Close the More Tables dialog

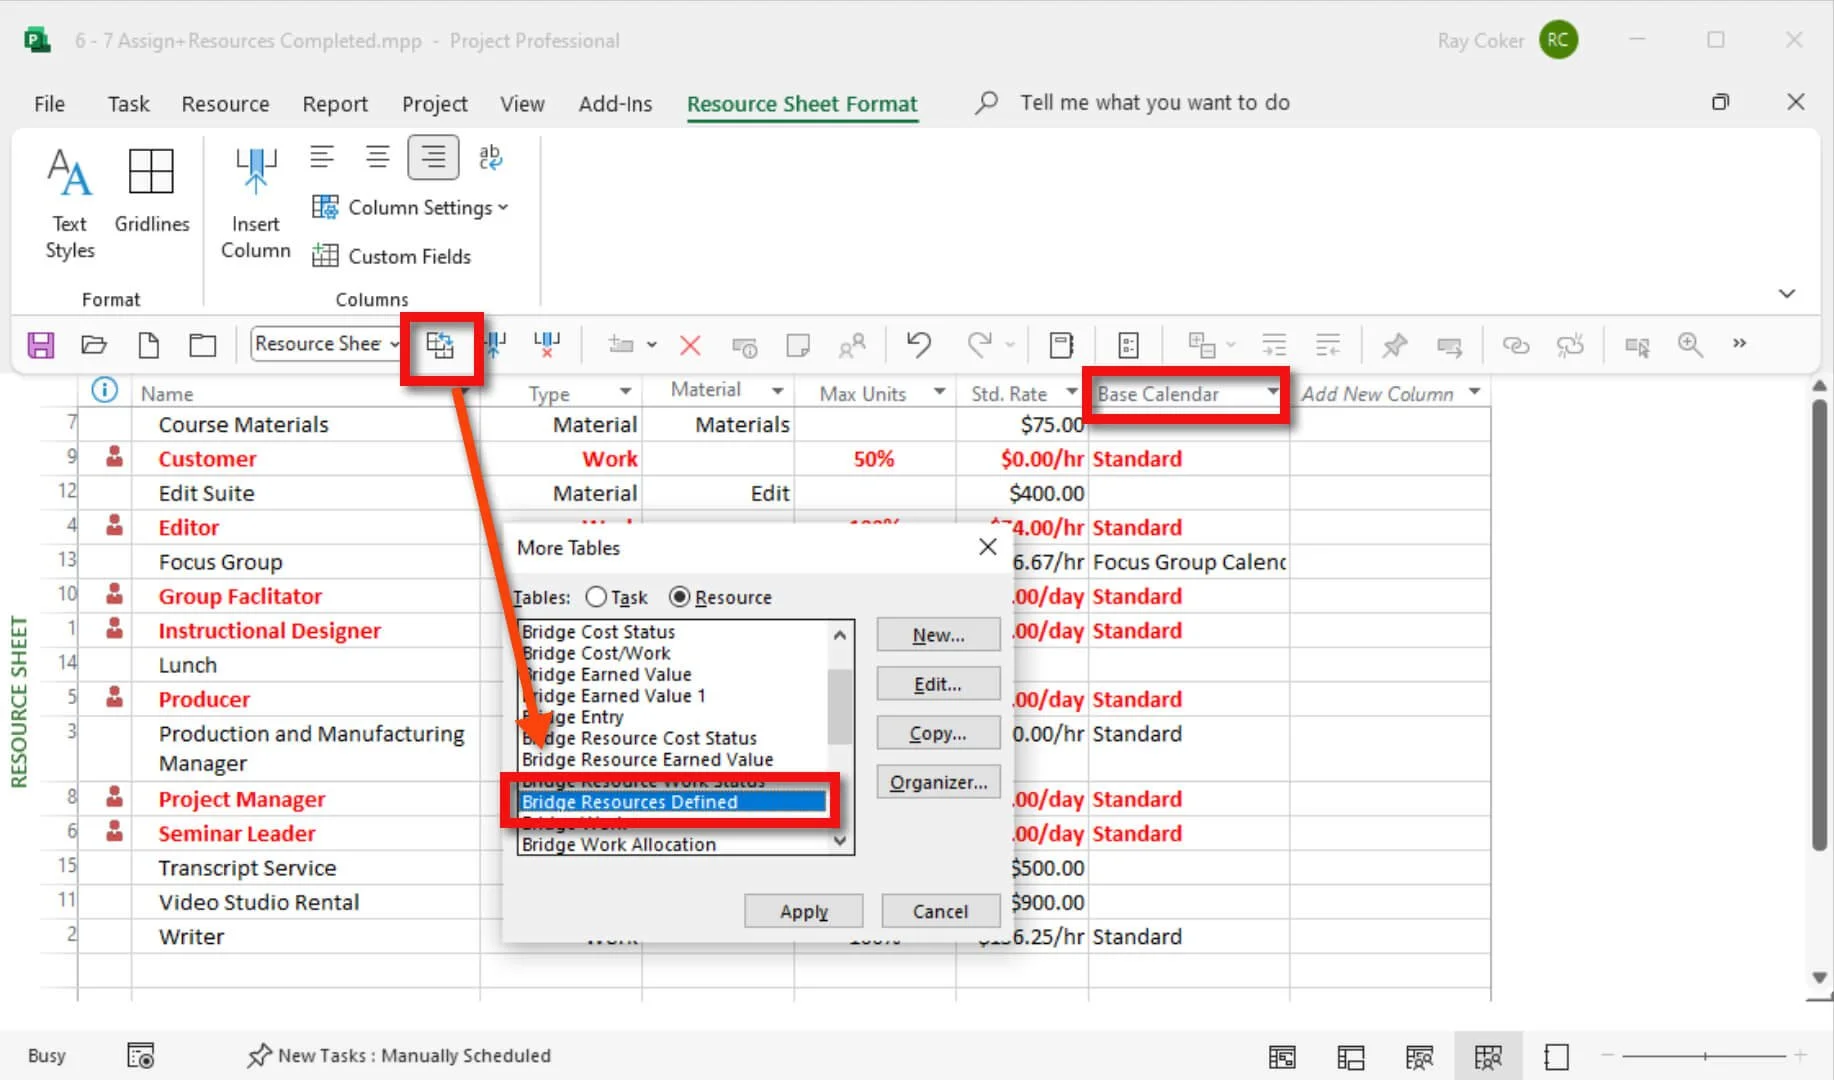tap(988, 547)
